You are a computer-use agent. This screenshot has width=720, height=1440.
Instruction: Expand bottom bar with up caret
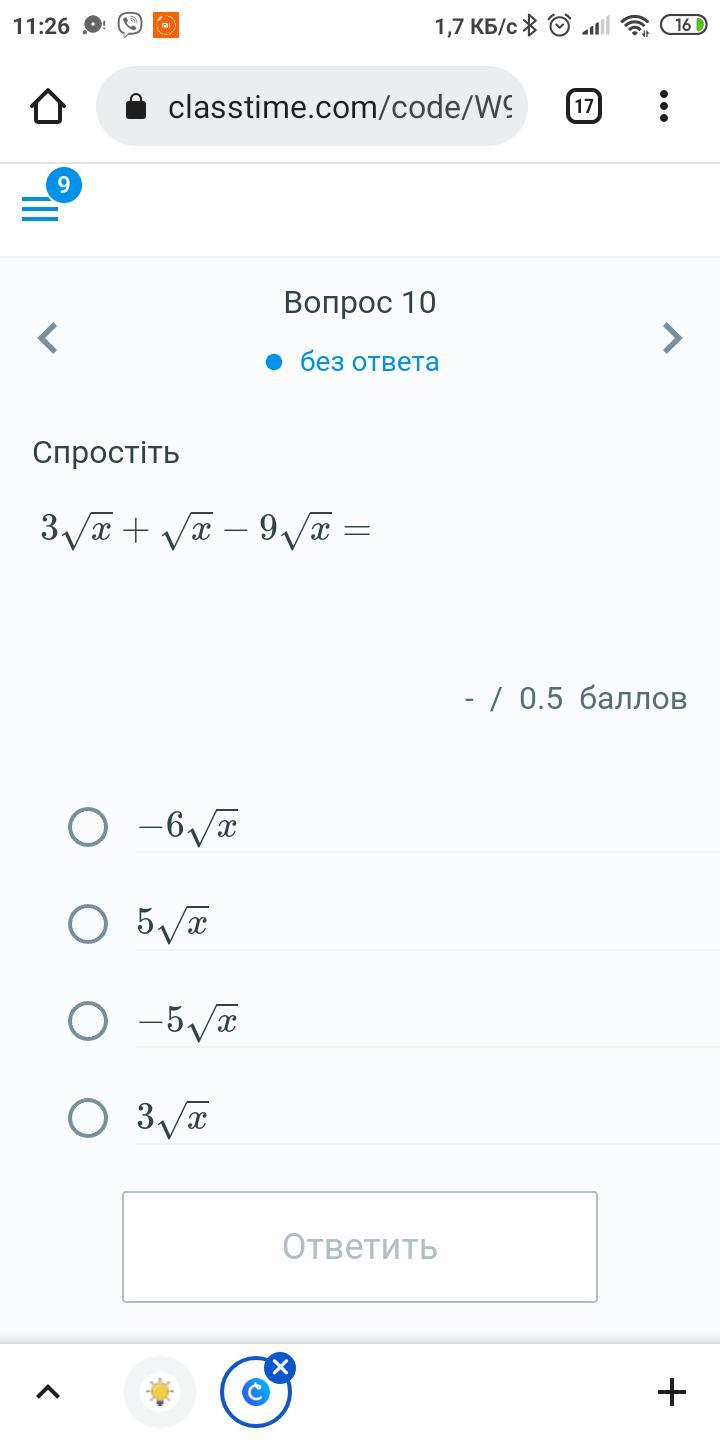click(x=48, y=1391)
